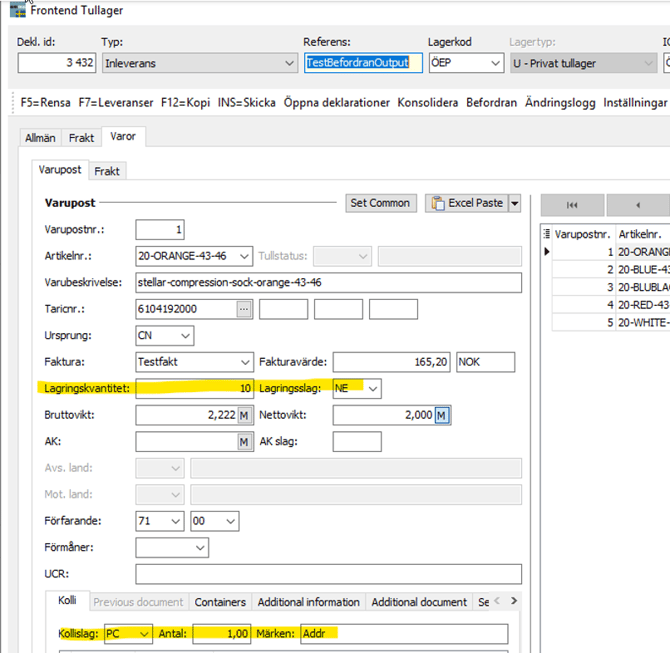The image size is (670, 653).
Task: Open the Befordran menu item
Action: [491, 103]
